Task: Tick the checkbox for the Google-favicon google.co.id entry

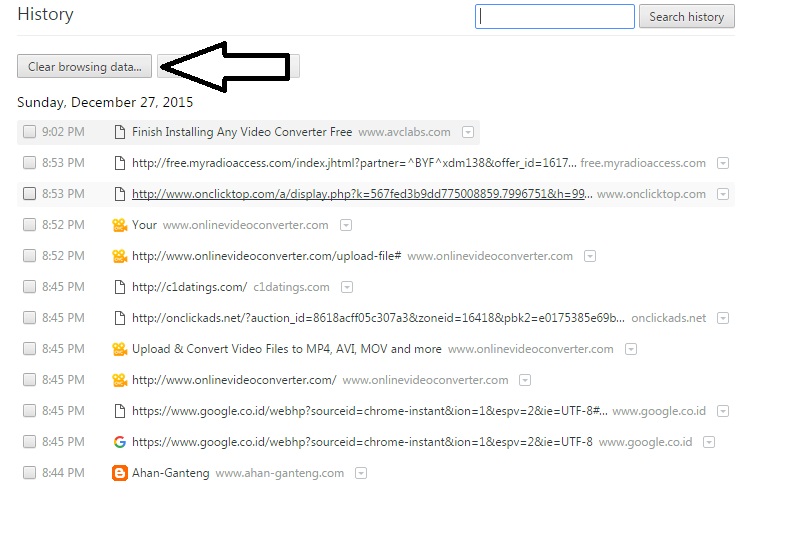Action: click(x=30, y=442)
